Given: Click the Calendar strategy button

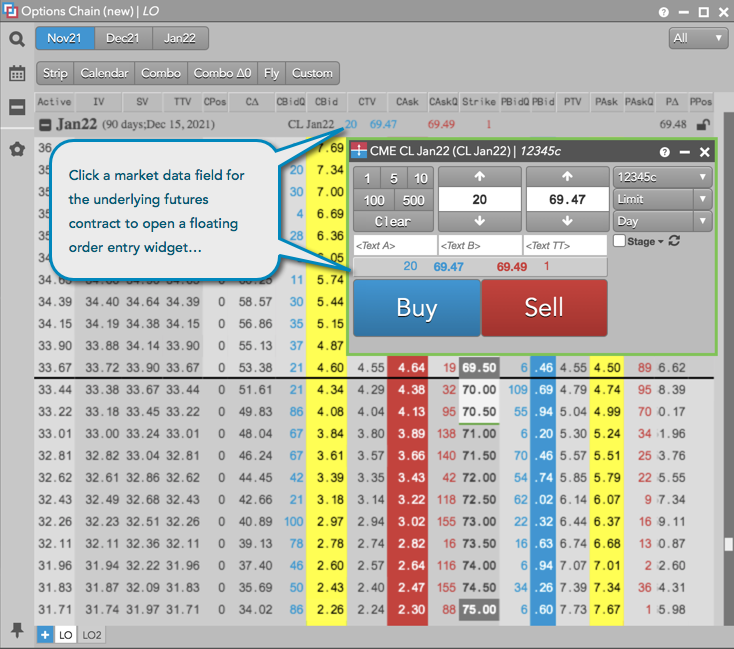Looking at the screenshot, I should click(104, 73).
